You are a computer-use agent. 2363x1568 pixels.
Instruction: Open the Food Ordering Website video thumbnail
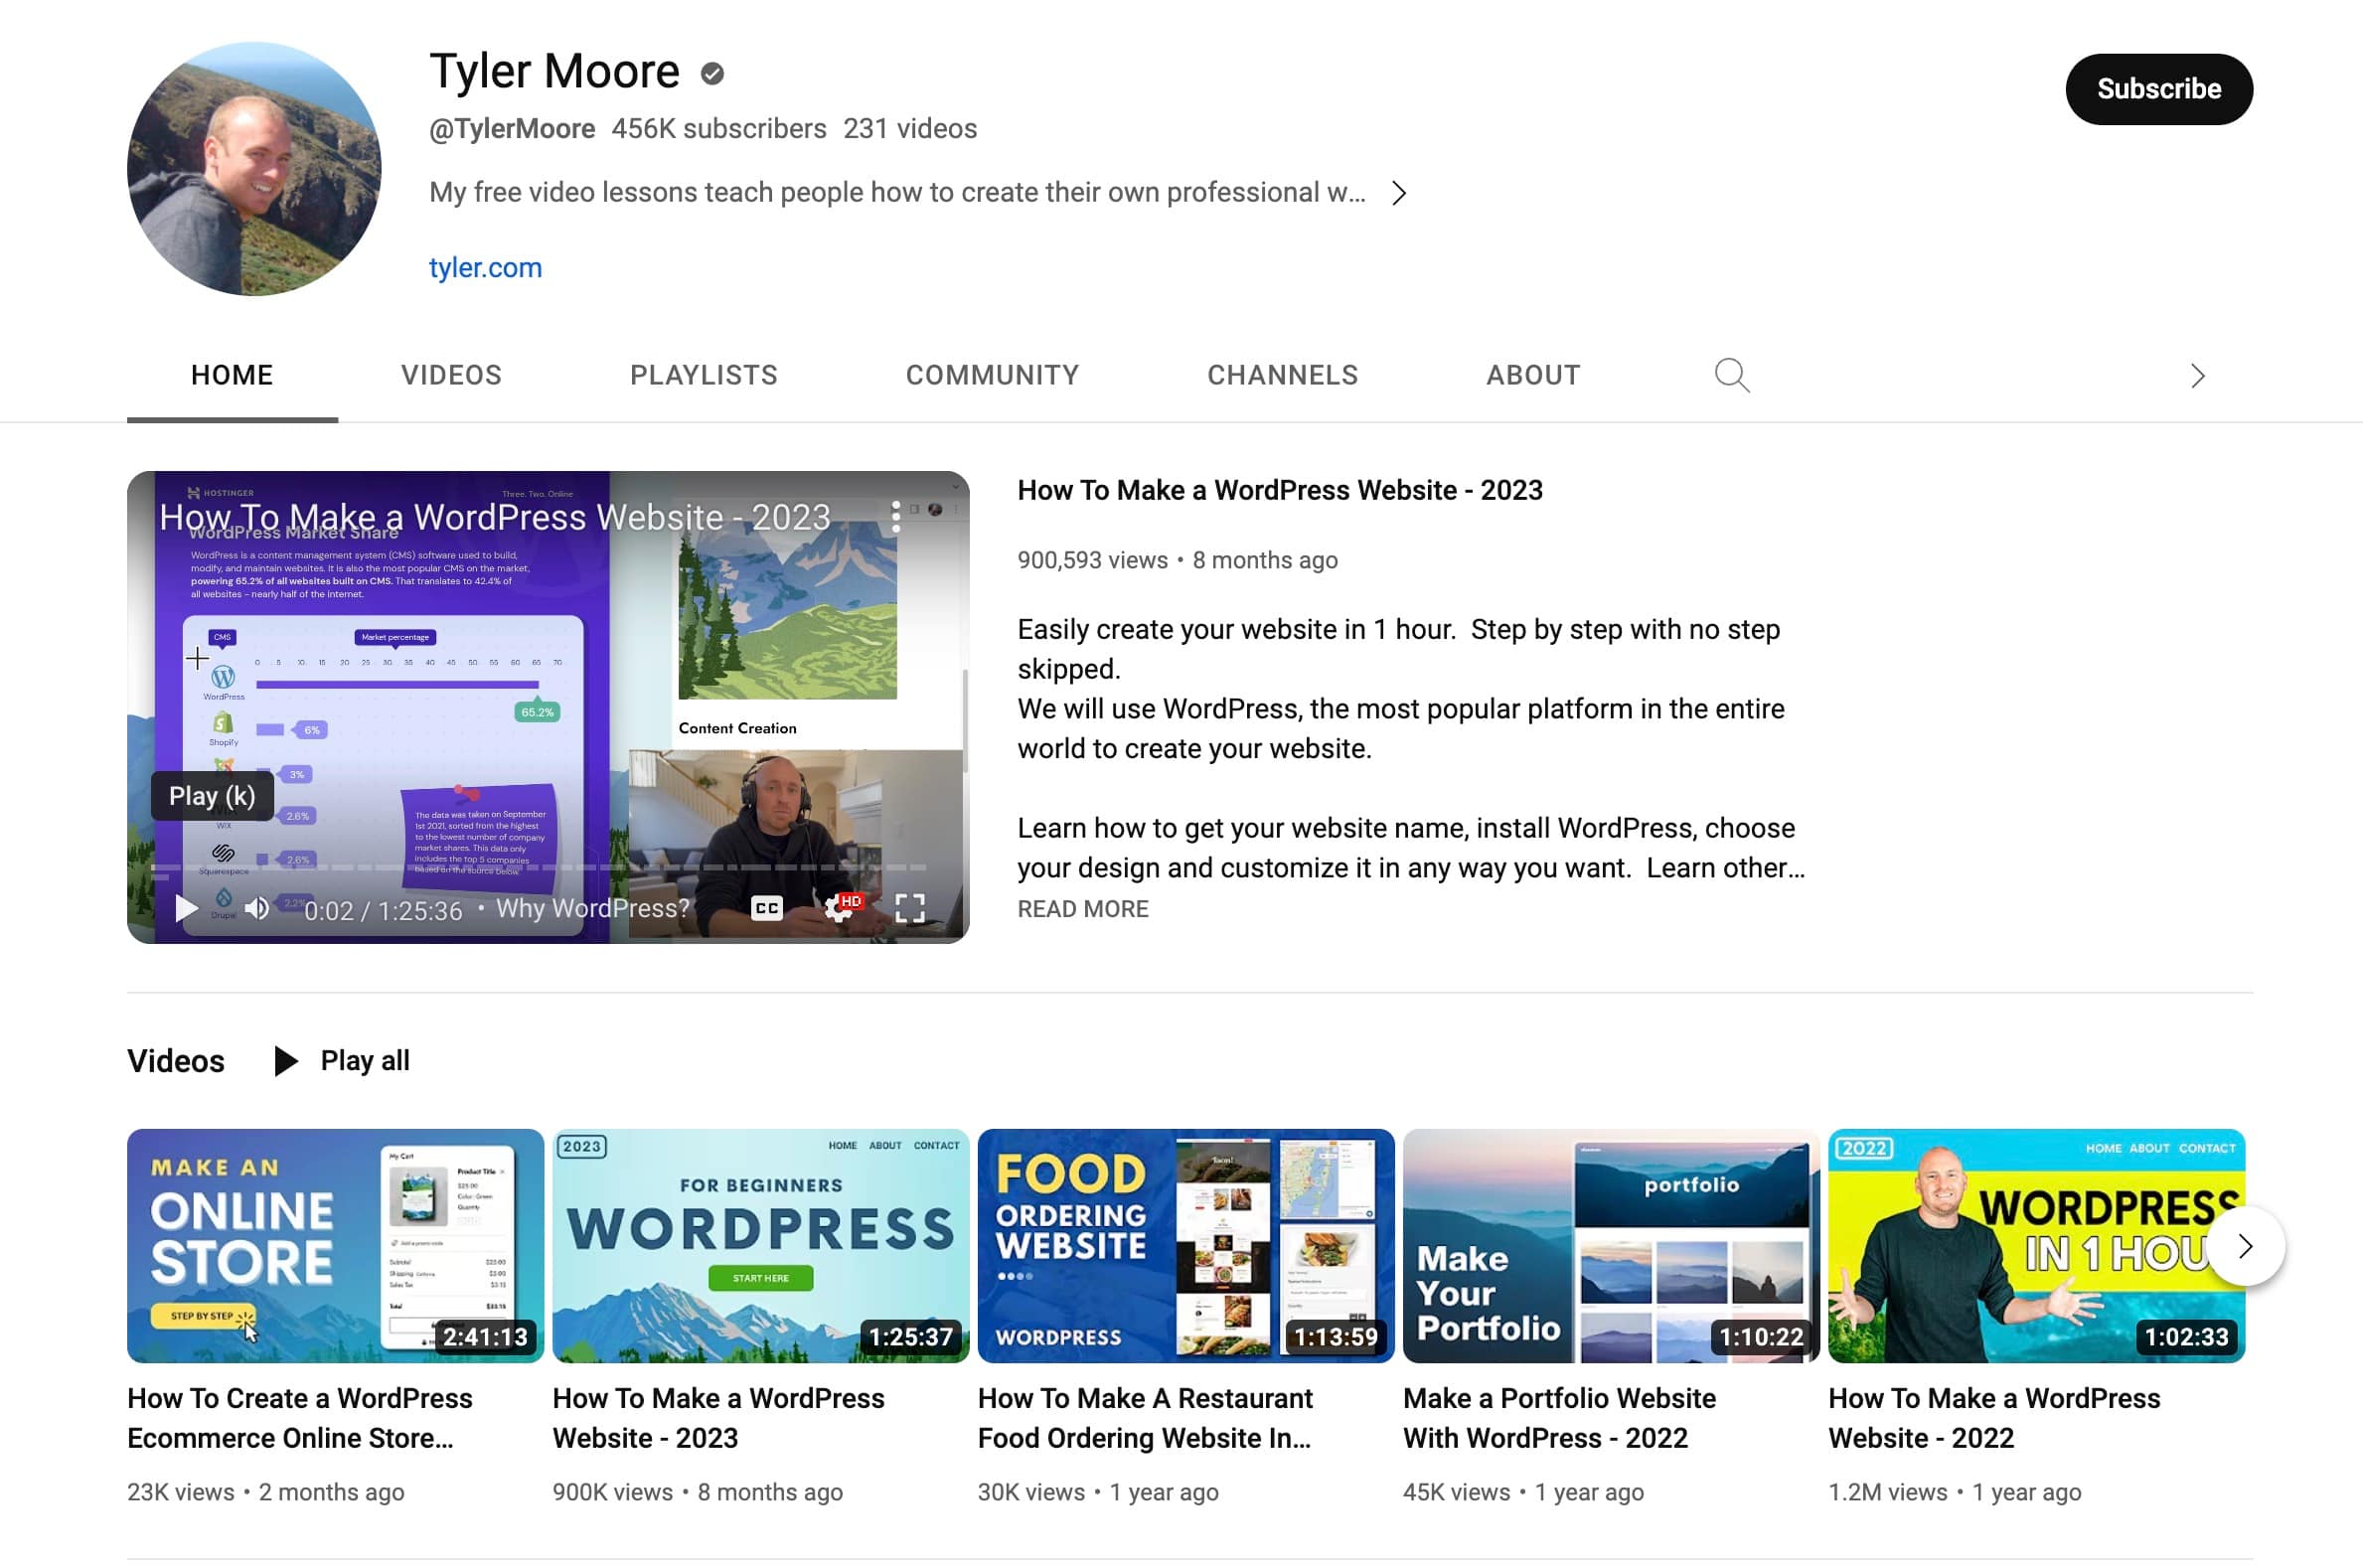(x=1185, y=1246)
